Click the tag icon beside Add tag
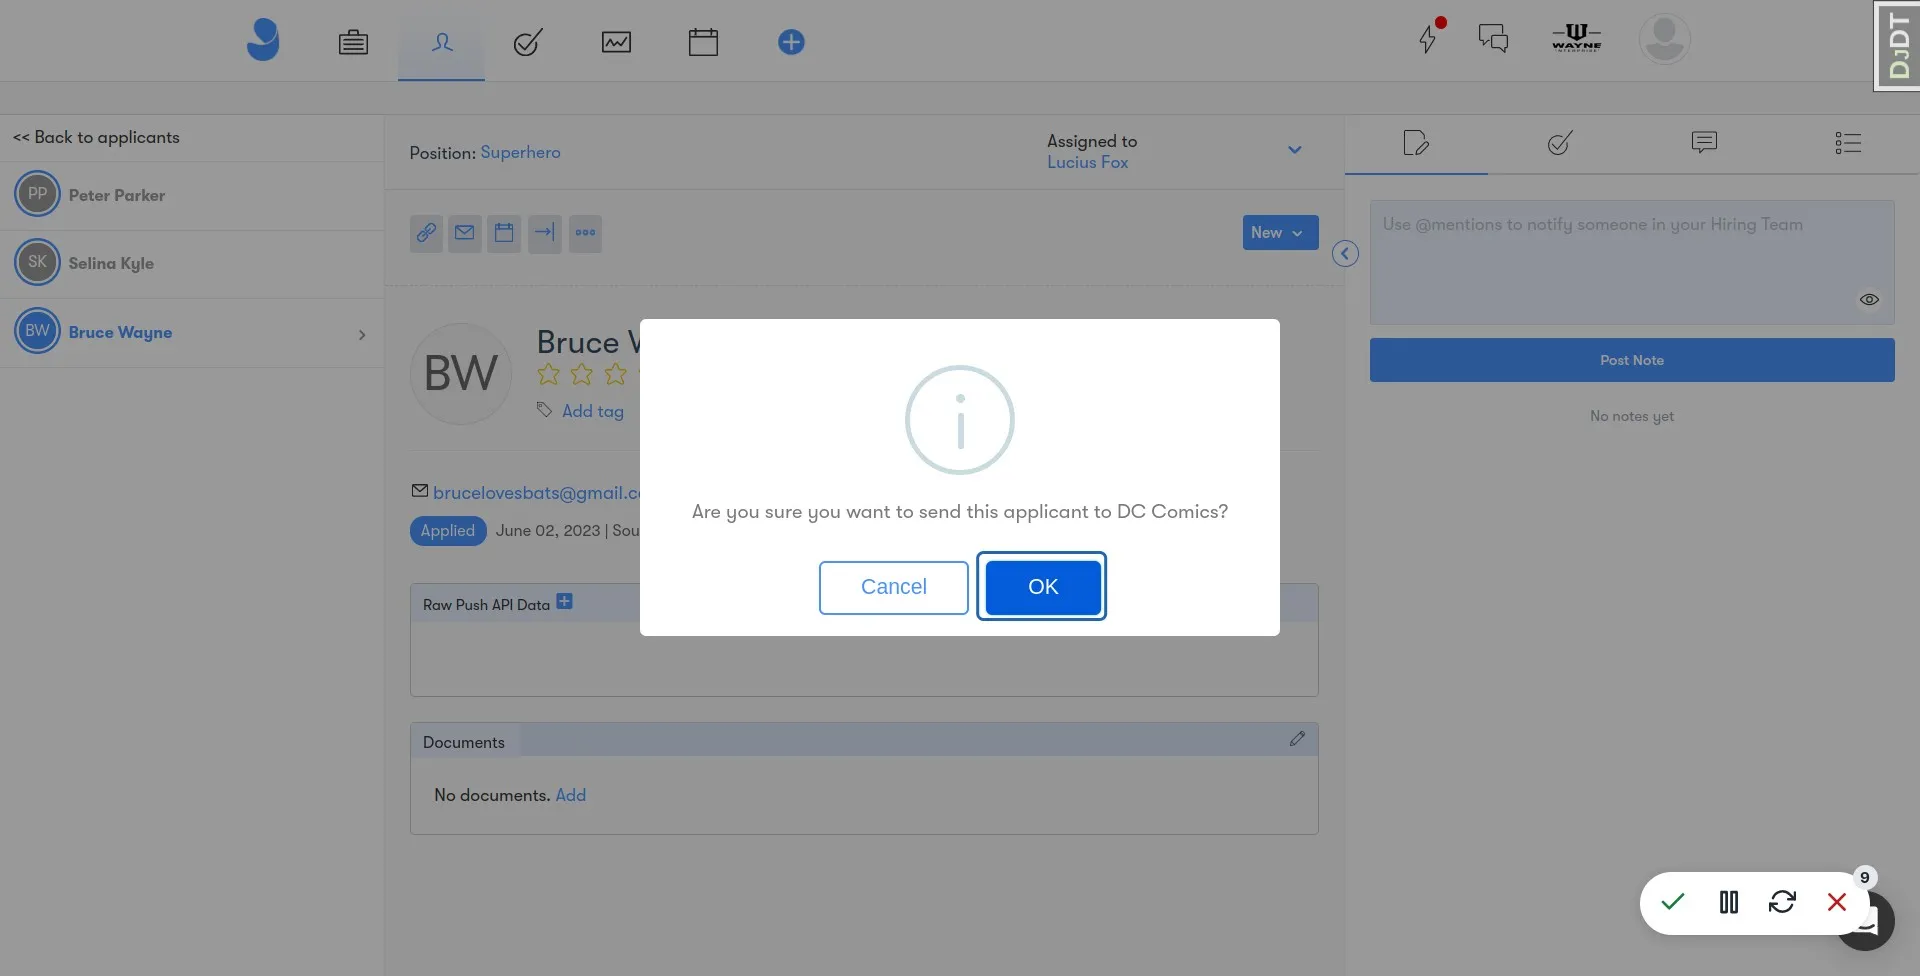Image resolution: width=1920 pixels, height=976 pixels. coord(544,410)
